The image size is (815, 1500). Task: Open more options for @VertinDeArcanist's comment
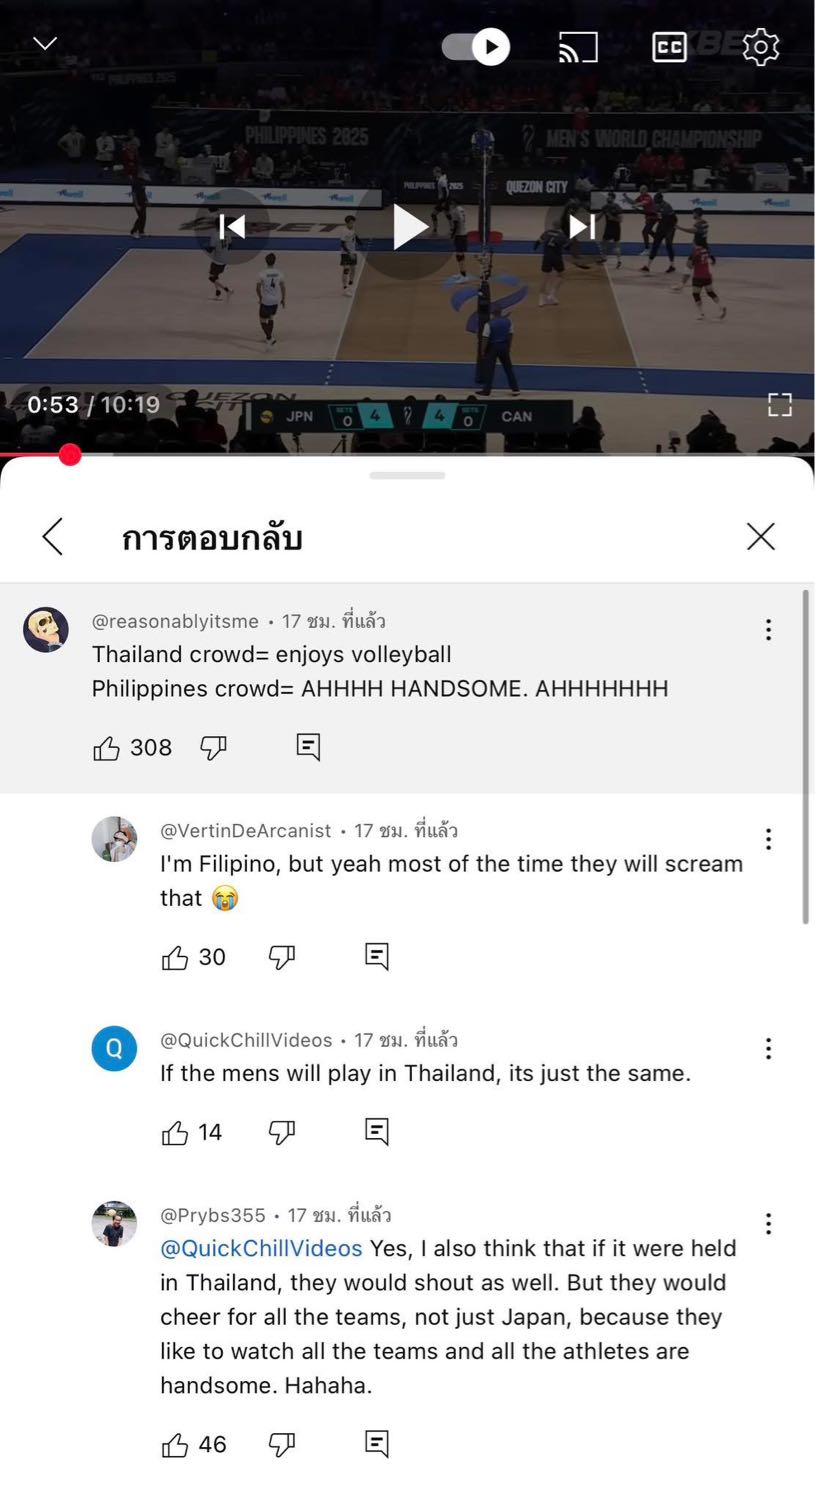pyautogui.click(x=768, y=839)
